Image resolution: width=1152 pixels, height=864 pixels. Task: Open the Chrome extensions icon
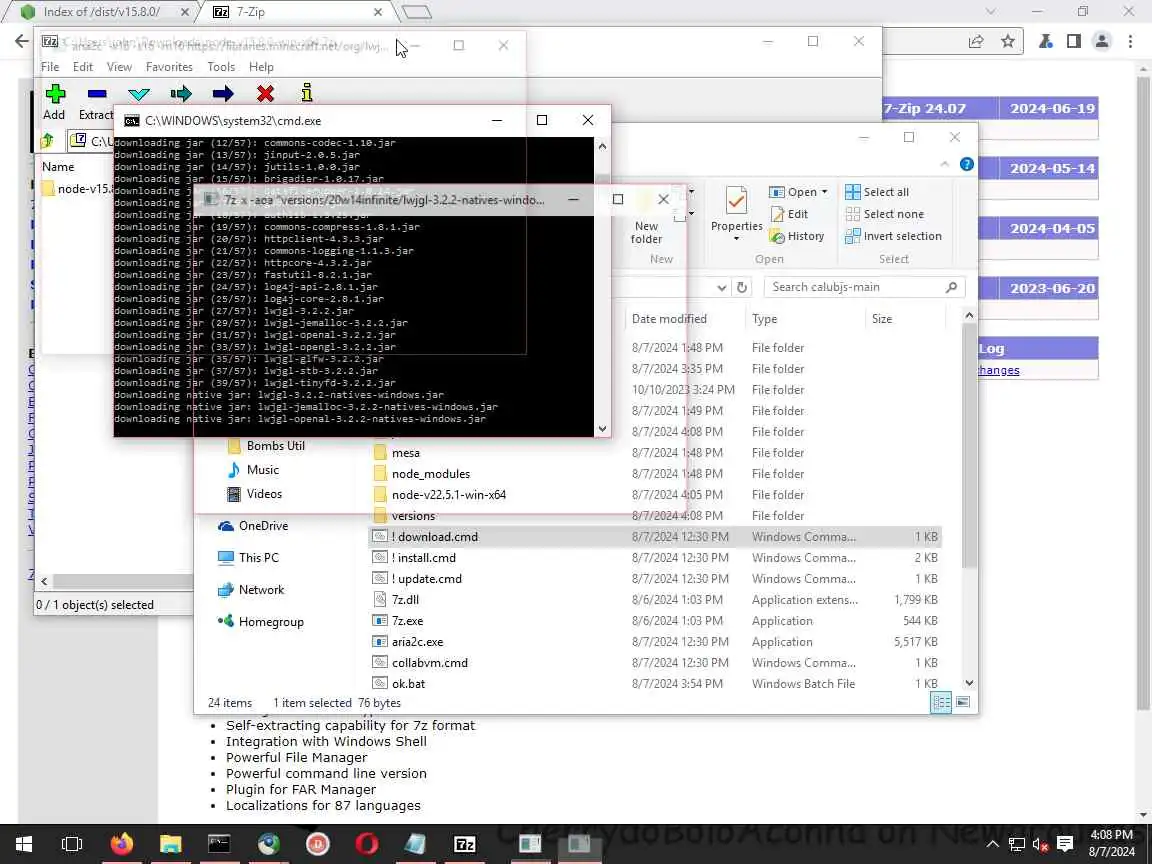coord(1046,41)
